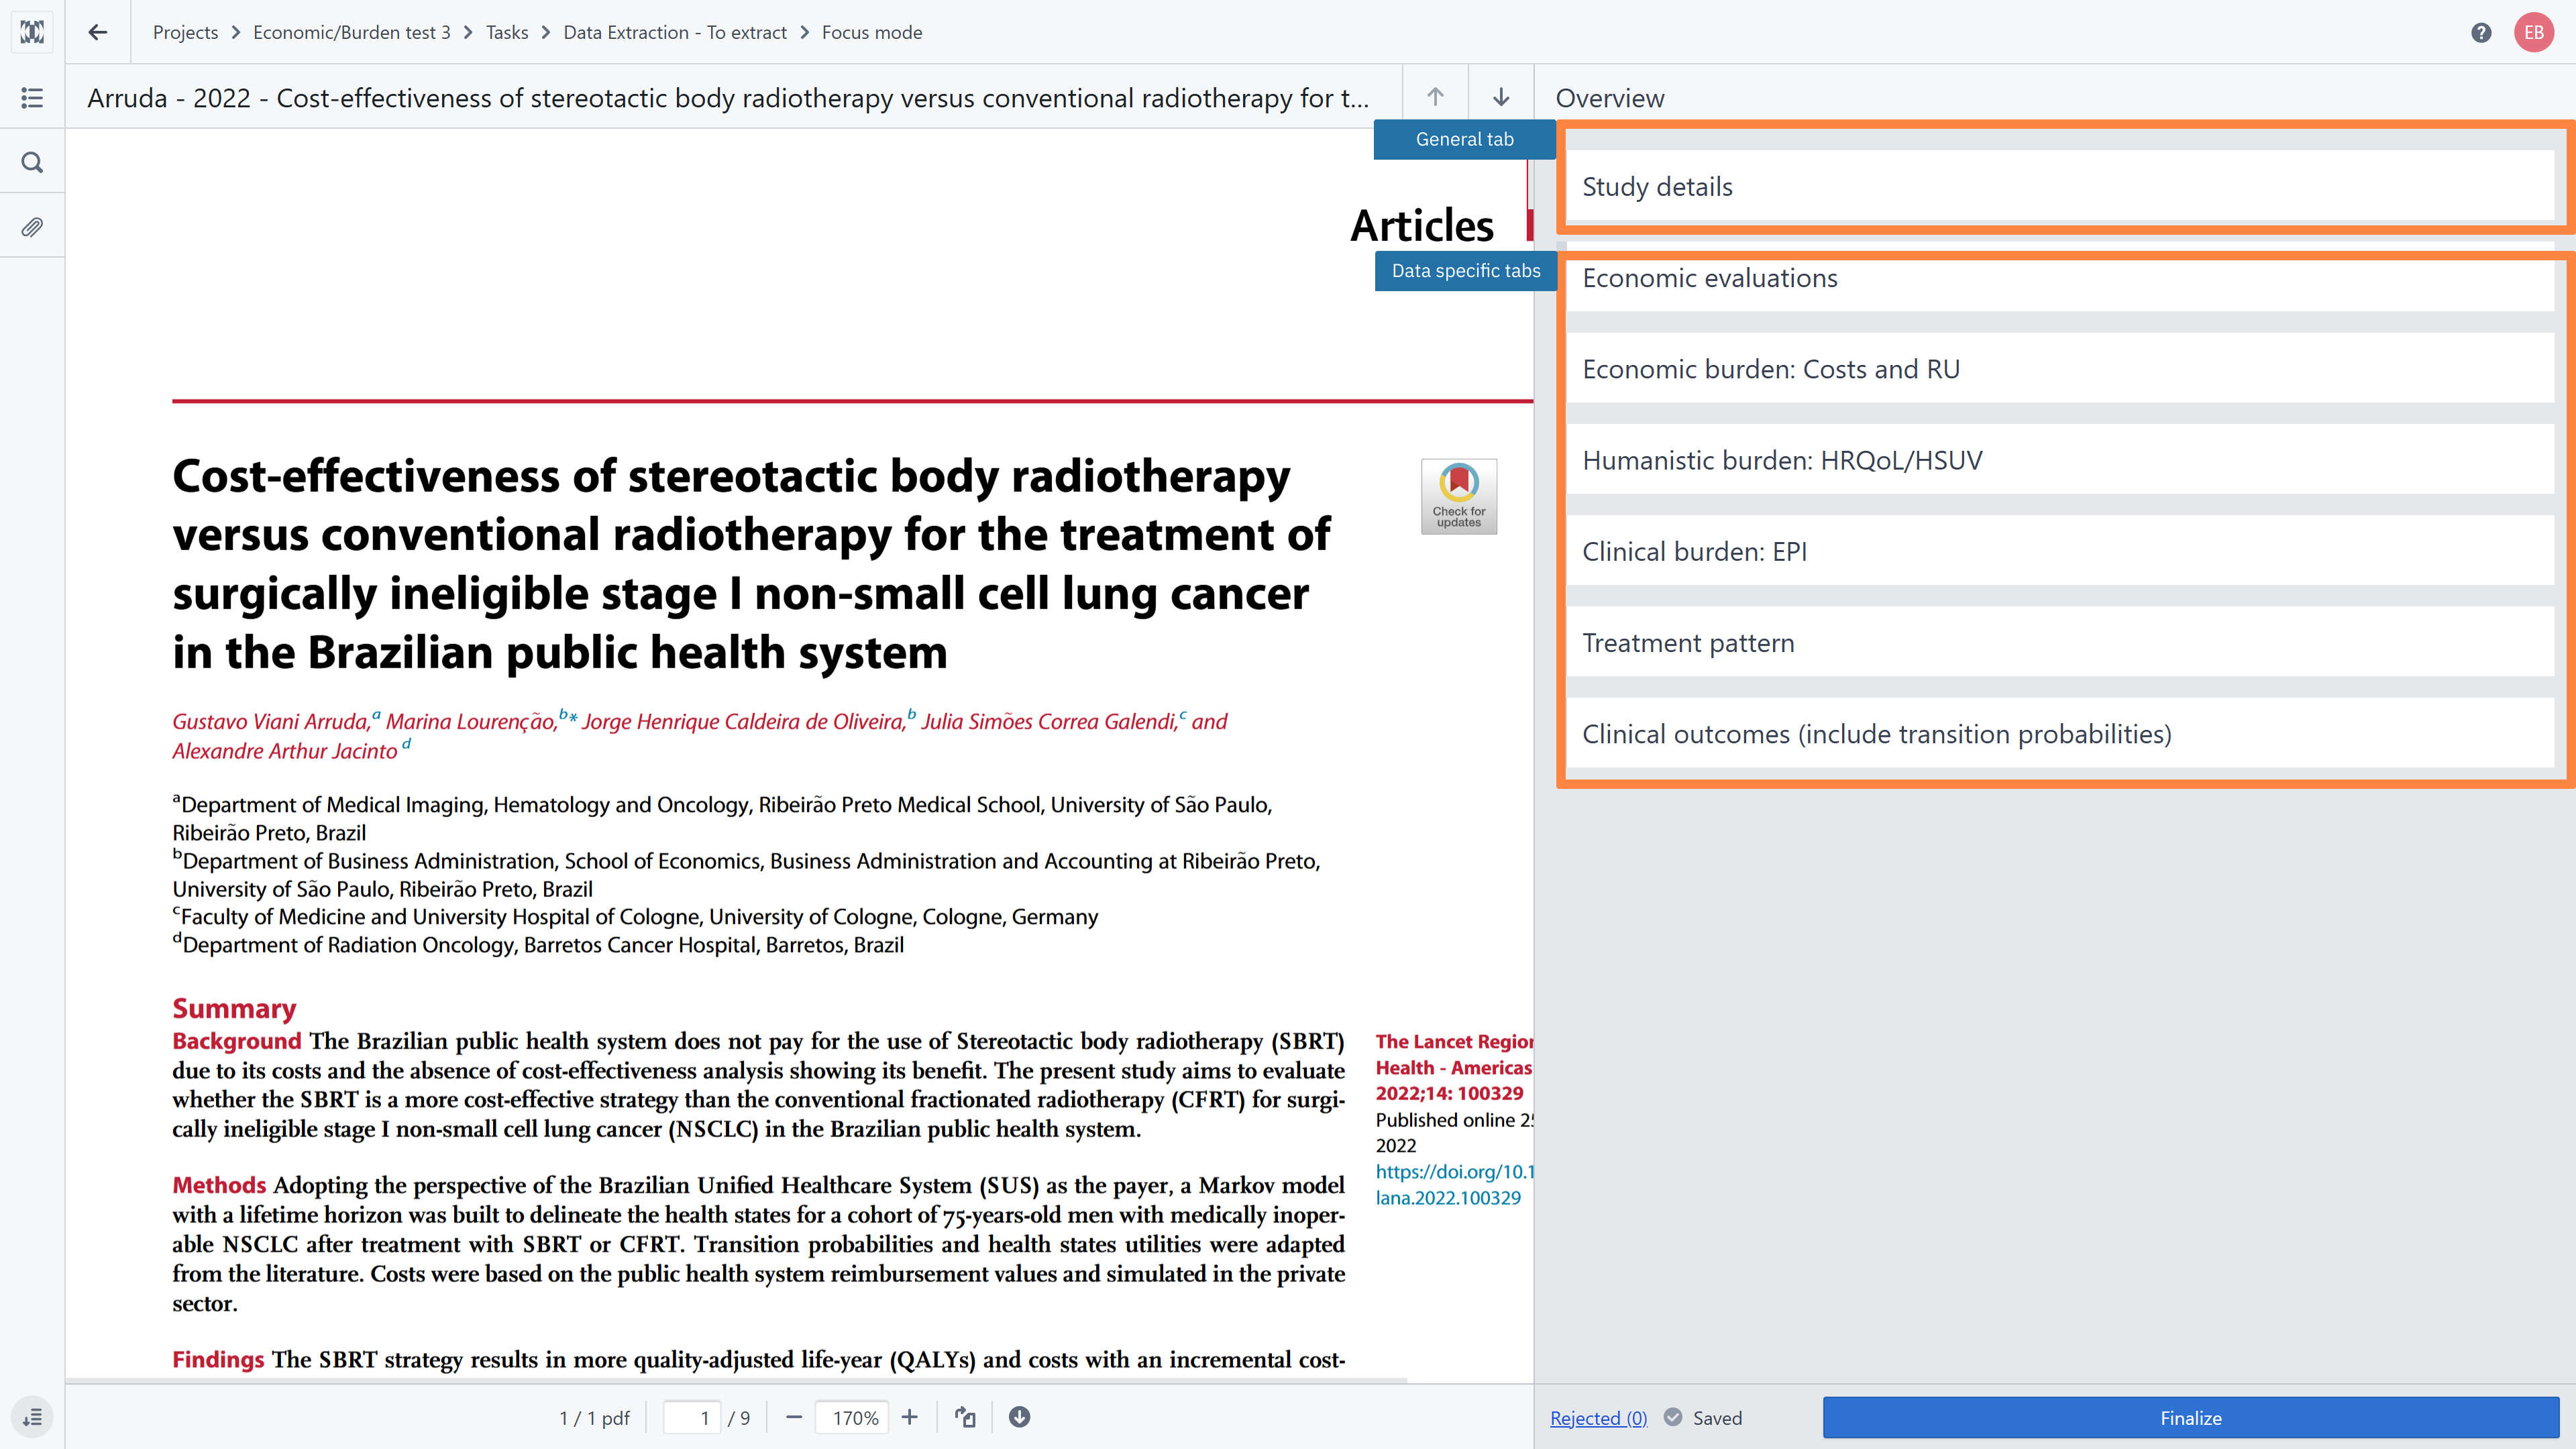Open the search magnifier in sidebar
Screen dimensions: 2576x1449
tap(32, 162)
